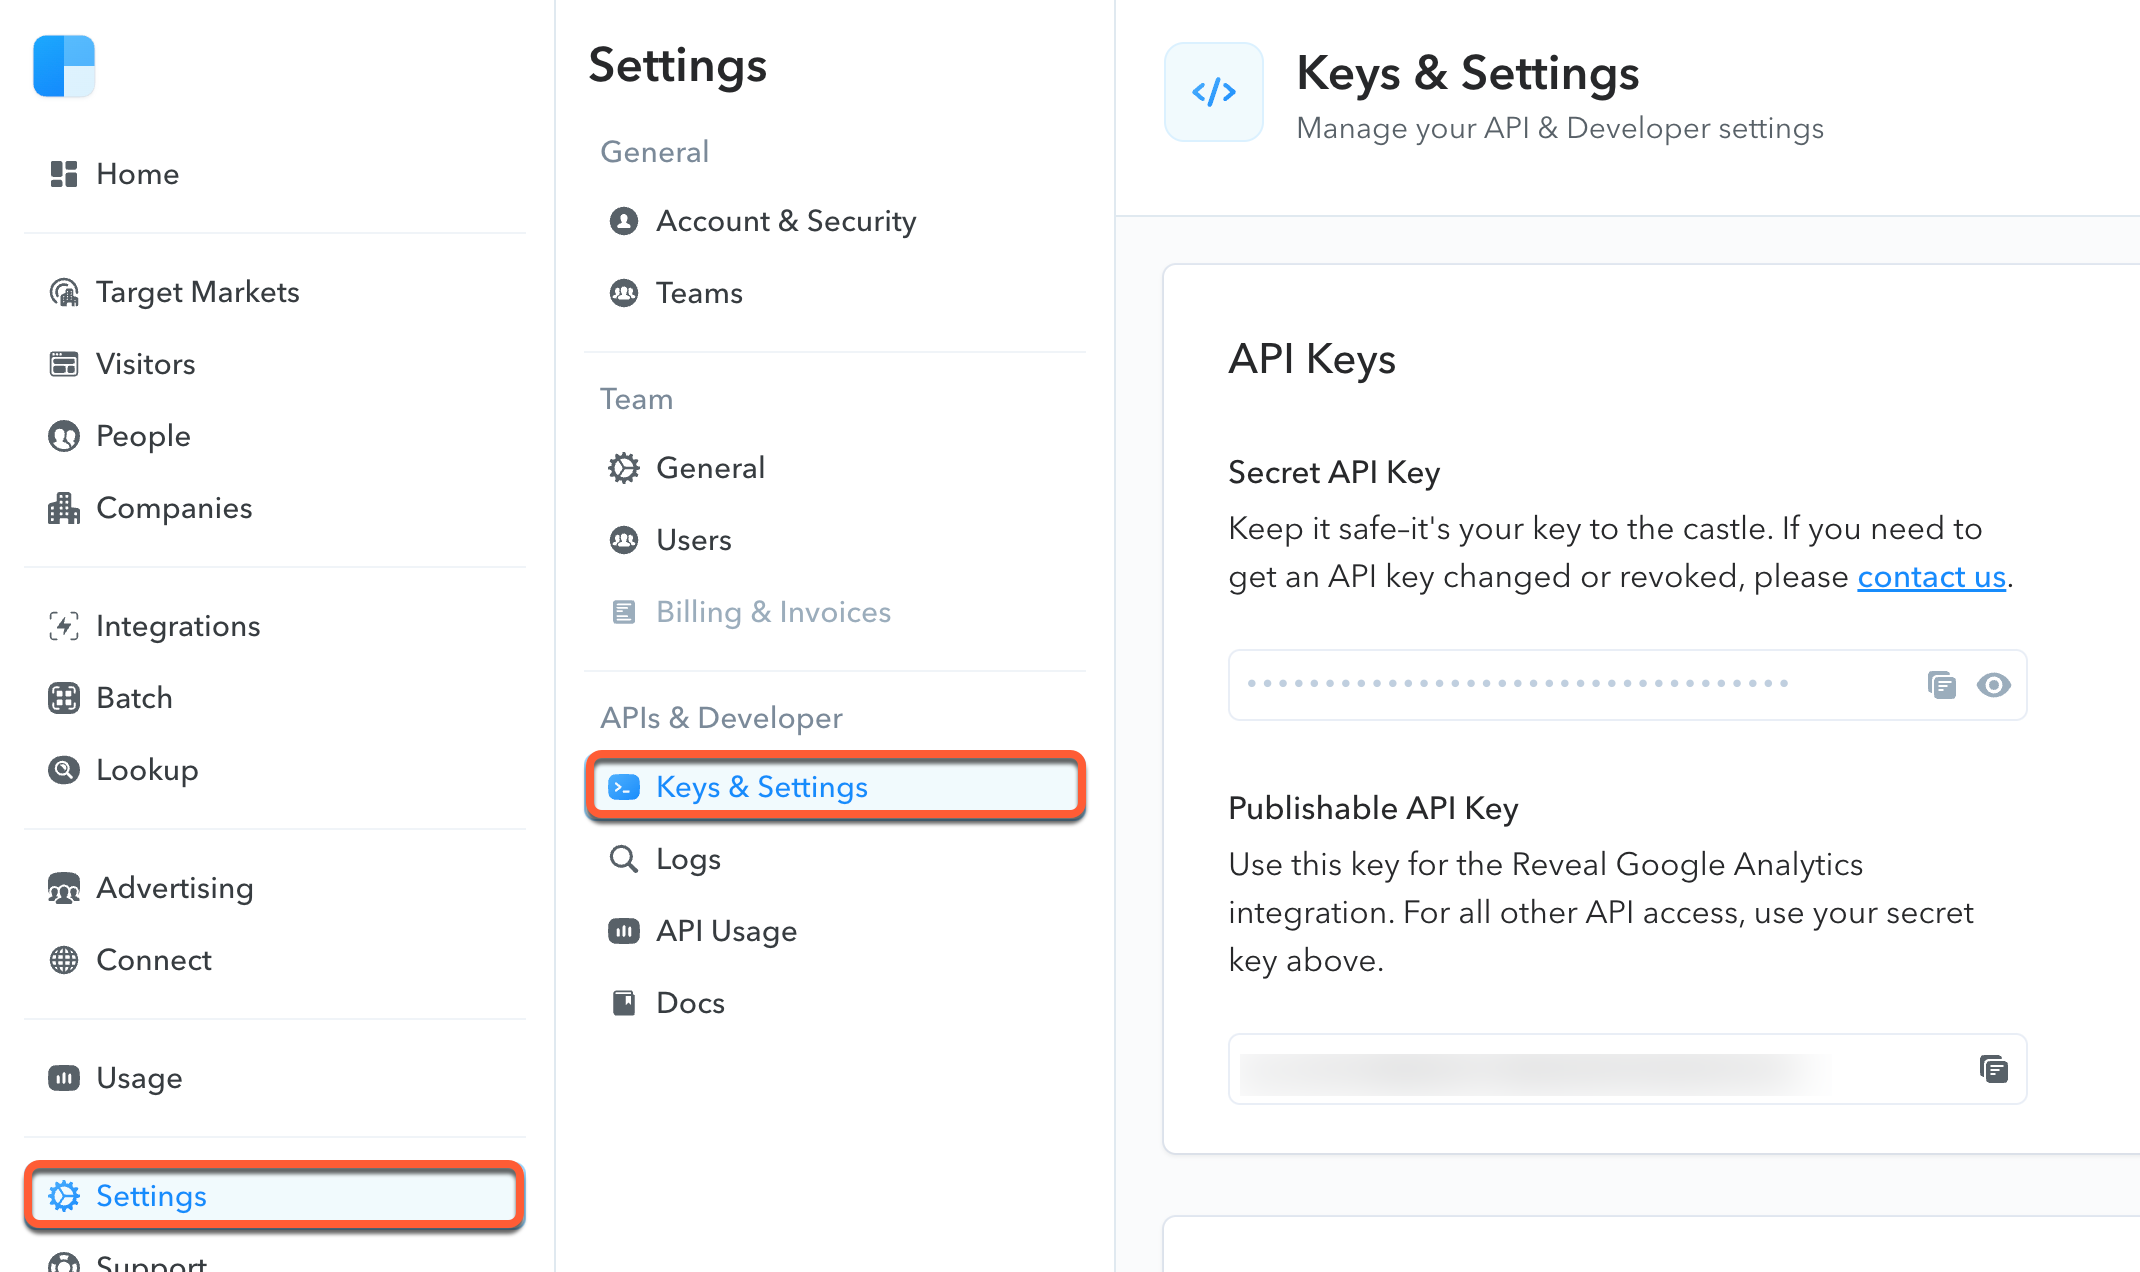This screenshot has height=1272, width=2140.
Task: Click the Companies building icon
Action: (64, 508)
